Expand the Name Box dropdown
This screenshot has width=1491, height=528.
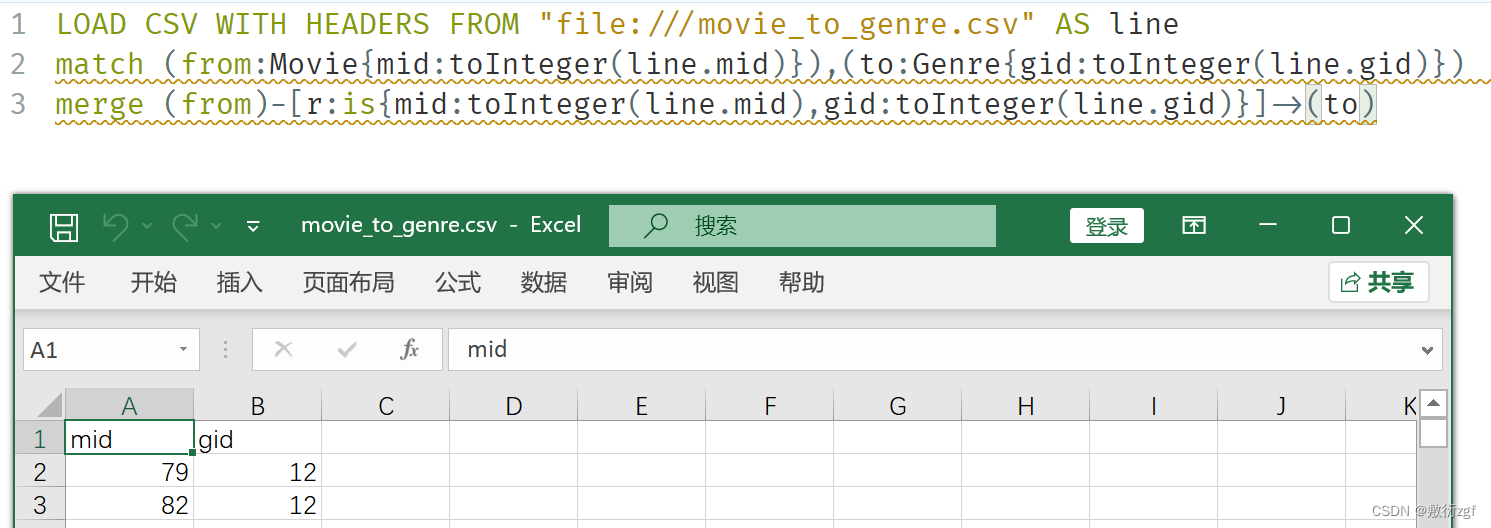coord(183,349)
